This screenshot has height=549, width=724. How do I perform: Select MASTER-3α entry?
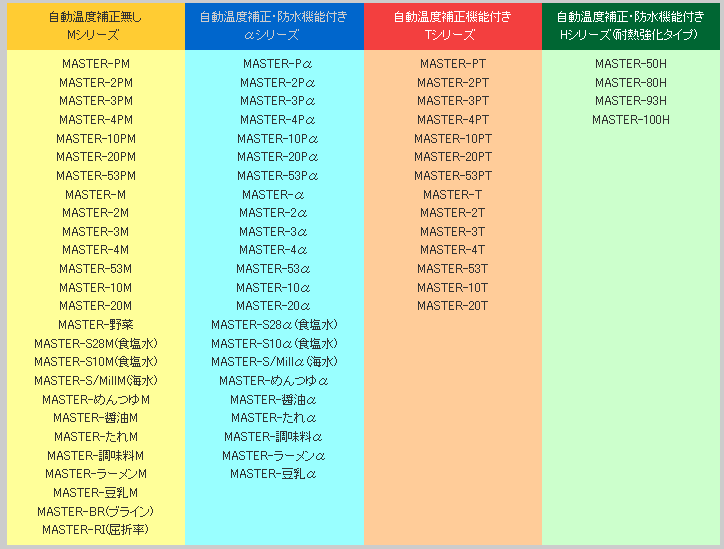coord(273,231)
